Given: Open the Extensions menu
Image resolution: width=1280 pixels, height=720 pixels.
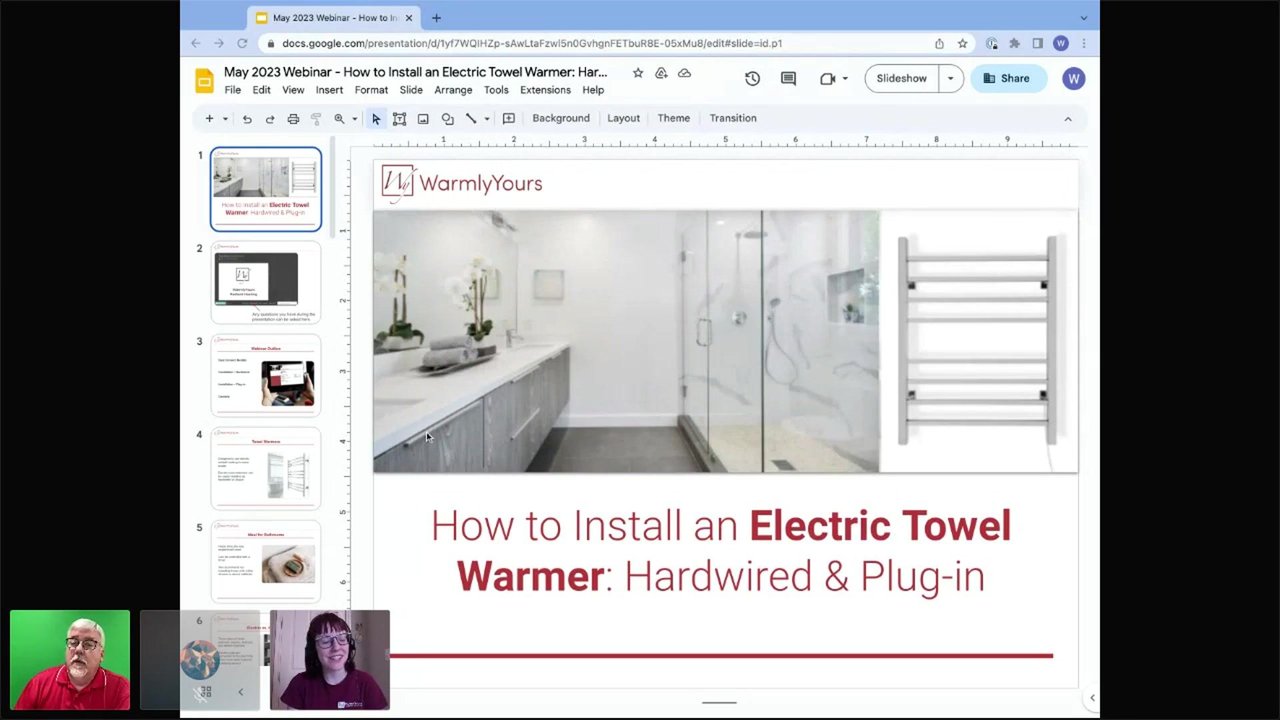Looking at the screenshot, I should point(545,89).
